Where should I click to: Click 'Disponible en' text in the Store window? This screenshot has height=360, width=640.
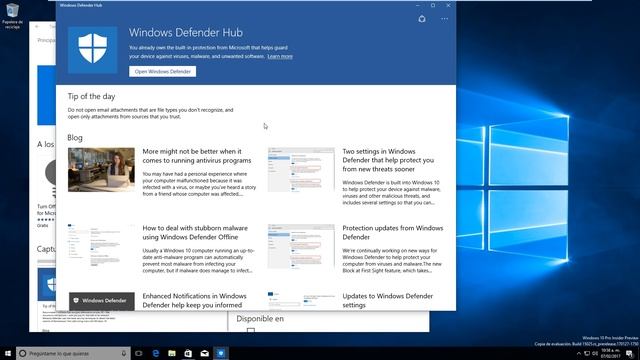pyautogui.click(x=260, y=319)
